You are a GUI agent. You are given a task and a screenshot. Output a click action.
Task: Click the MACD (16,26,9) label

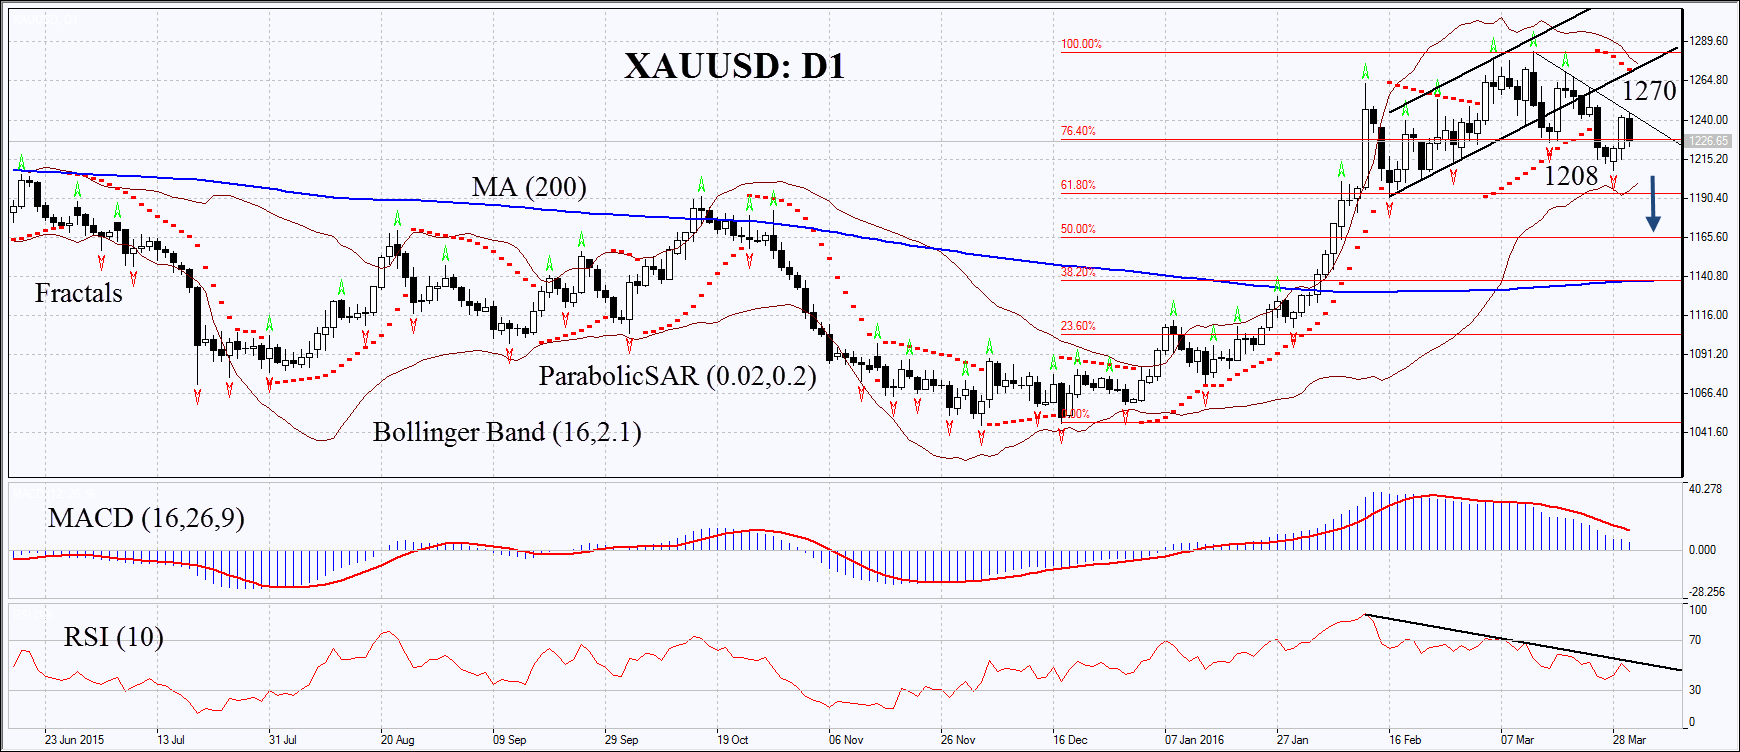pos(147,518)
